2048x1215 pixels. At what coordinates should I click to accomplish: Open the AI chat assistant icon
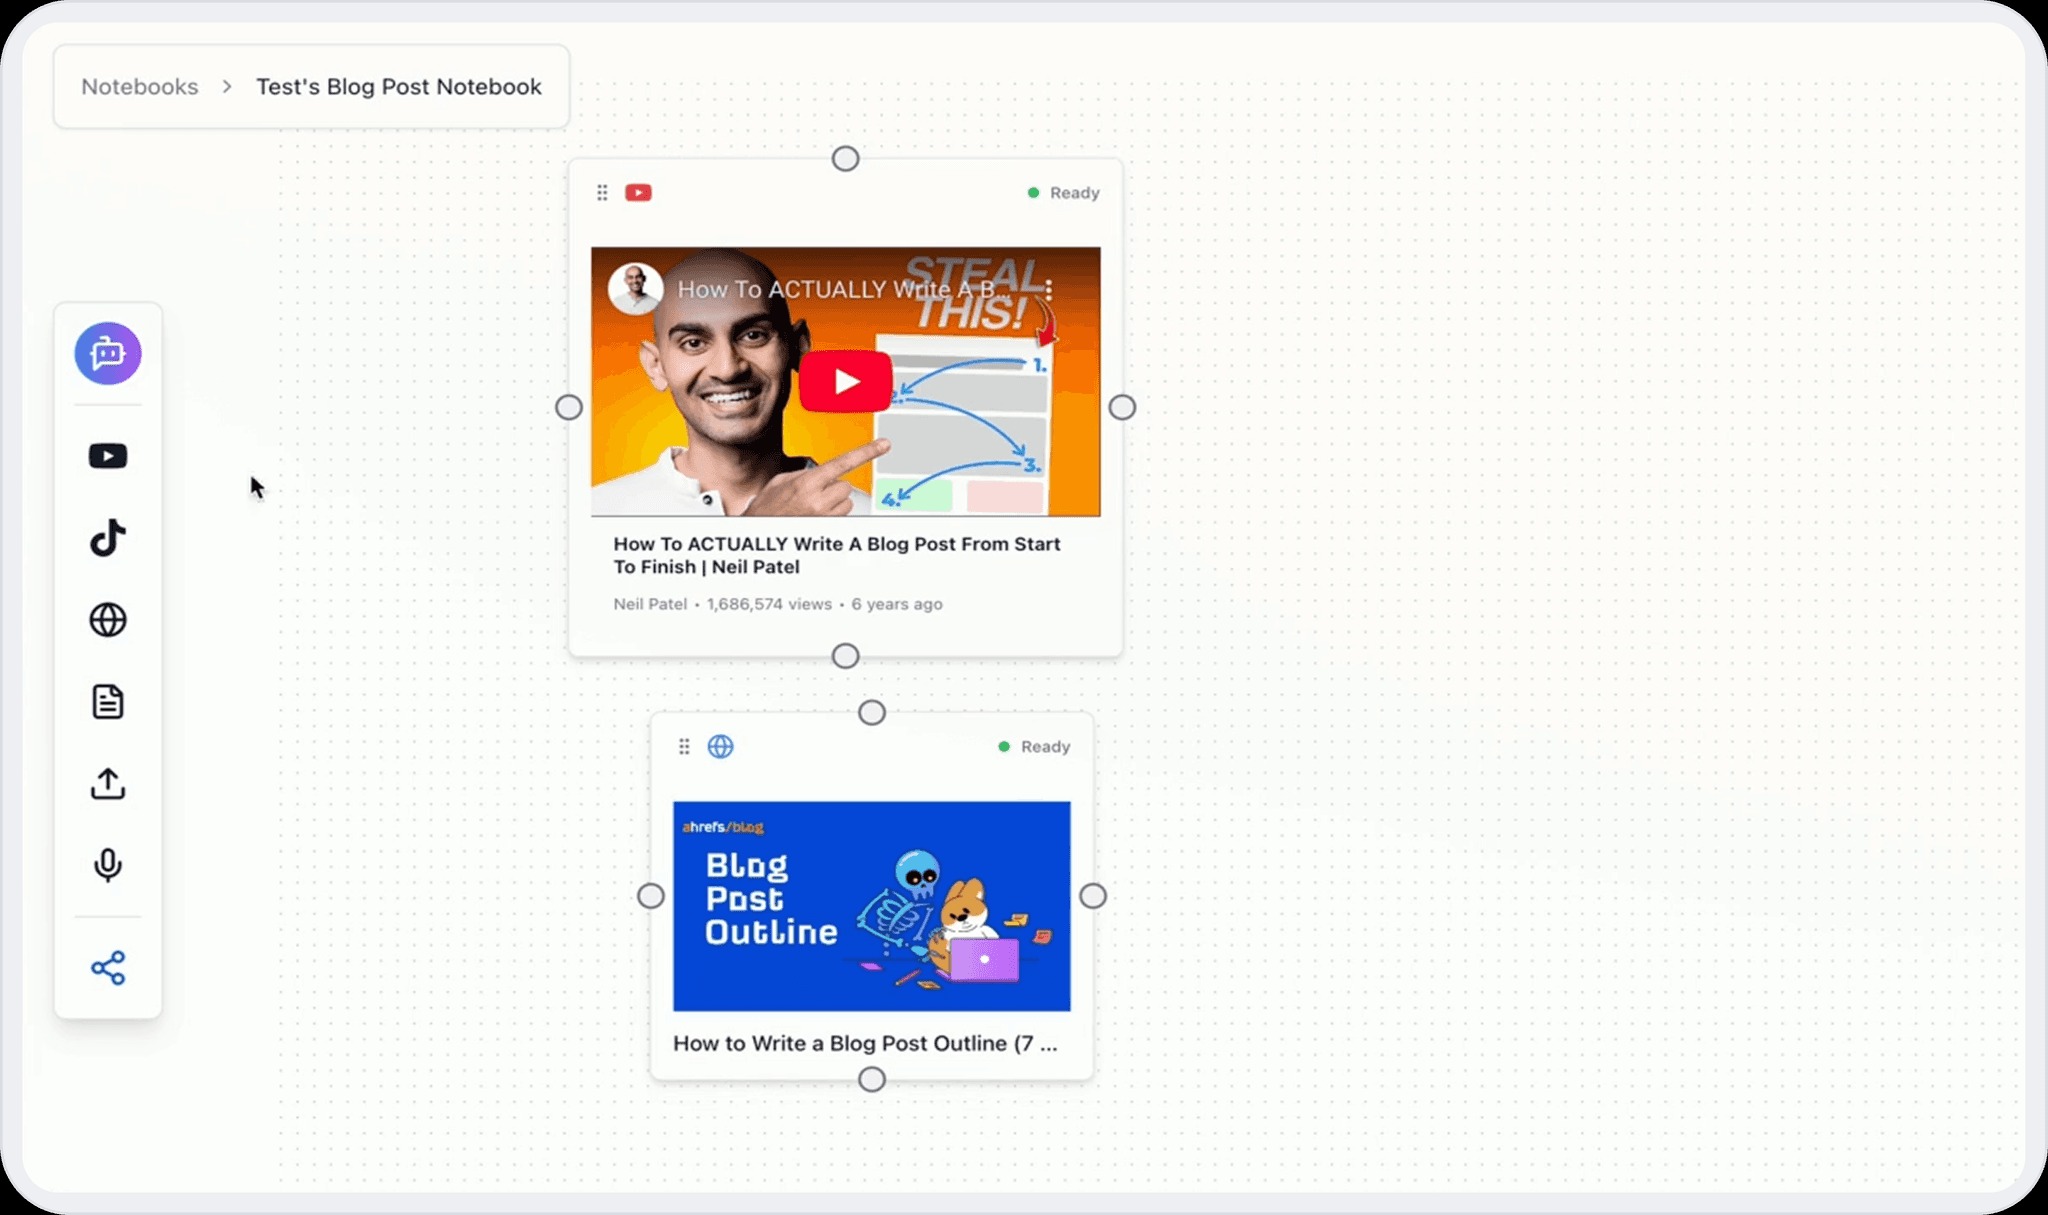(108, 353)
